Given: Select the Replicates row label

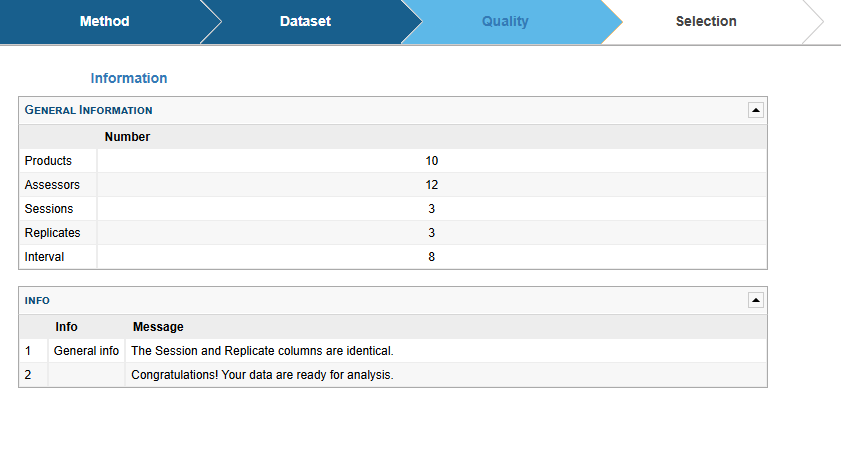Looking at the screenshot, I should pos(52,233).
